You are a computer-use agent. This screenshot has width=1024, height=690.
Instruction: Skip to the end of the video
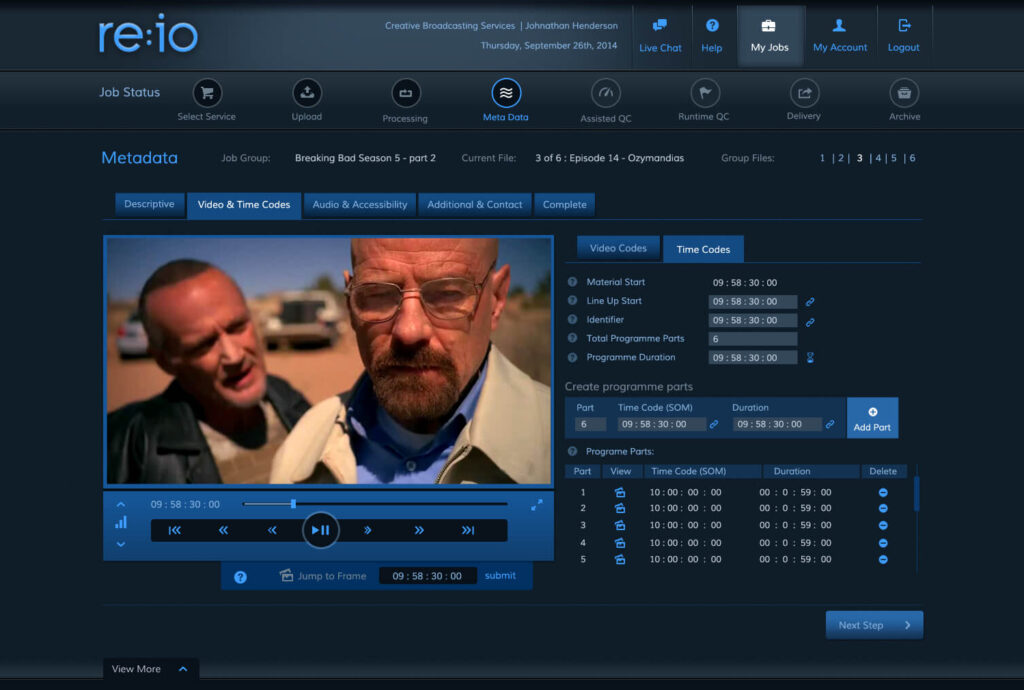pos(468,530)
